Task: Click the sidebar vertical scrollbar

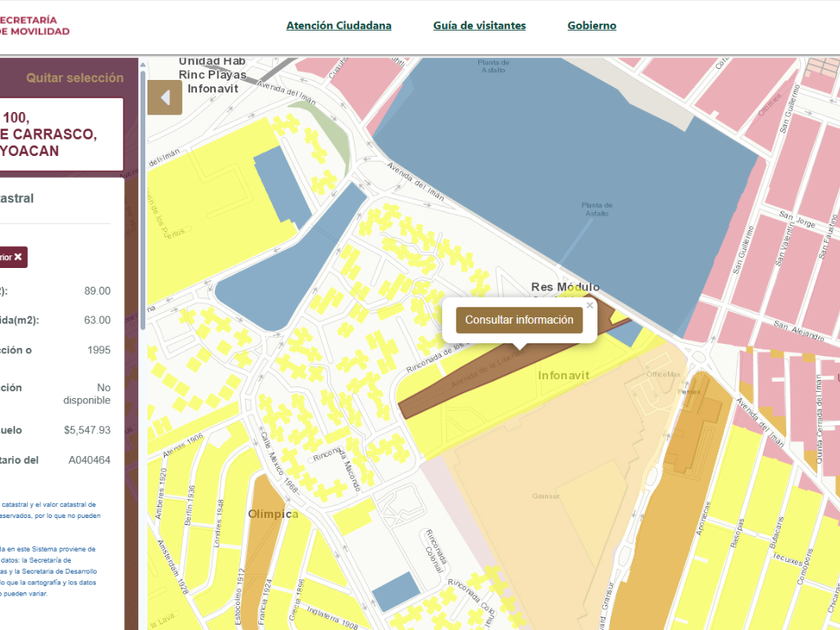Action: coord(142,200)
